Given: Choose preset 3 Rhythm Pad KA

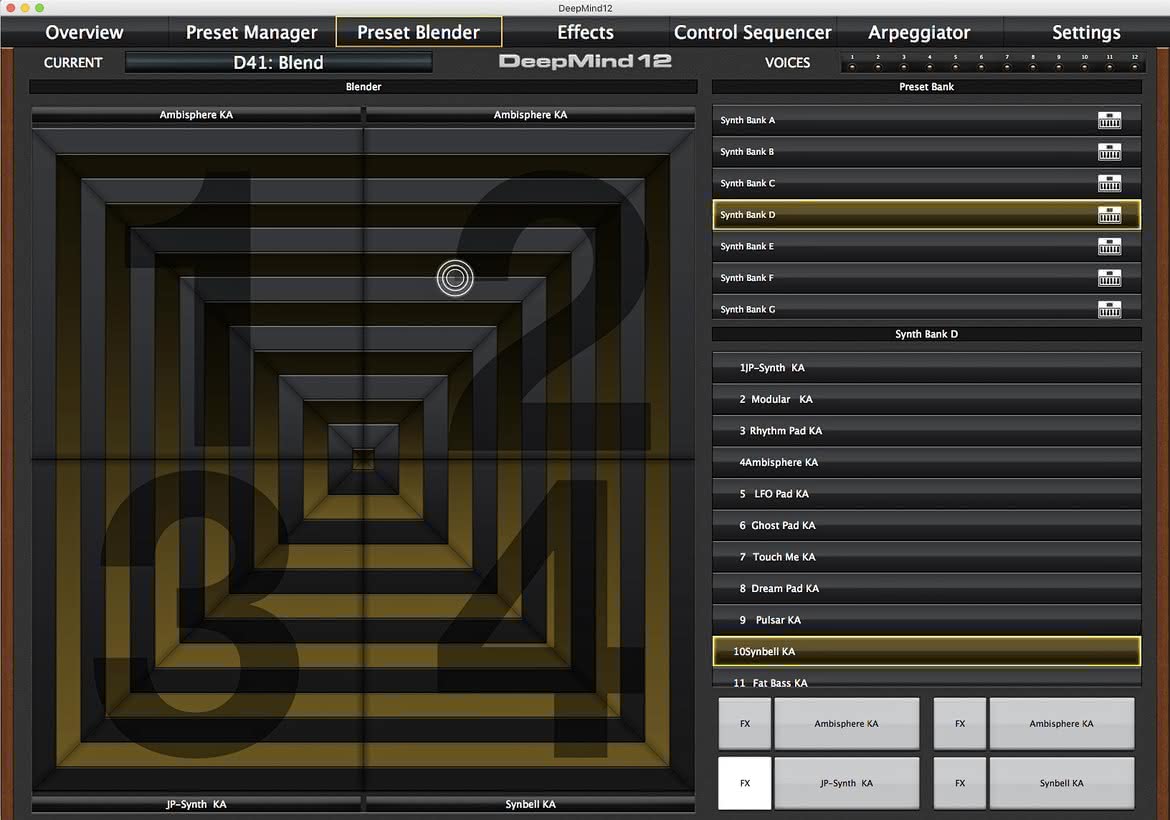Looking at the screenshot, I should [x=927, y=431].
